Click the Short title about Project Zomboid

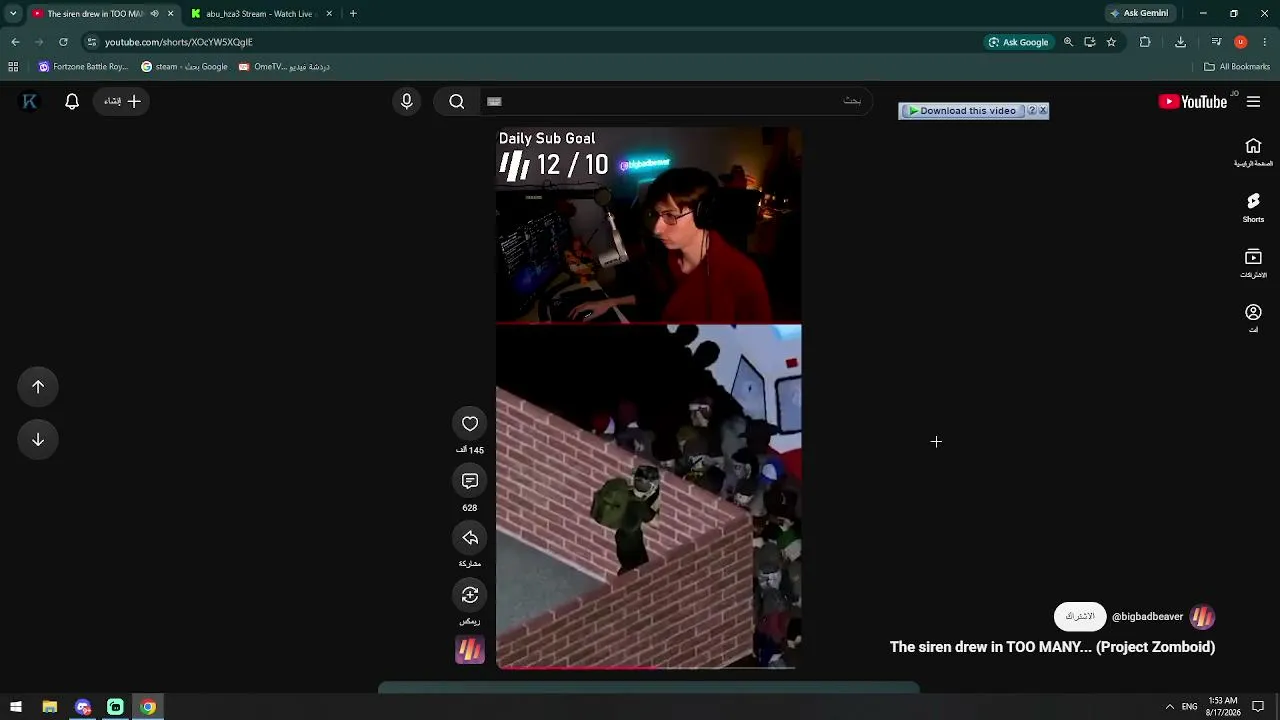click(x=1052, y=647)
